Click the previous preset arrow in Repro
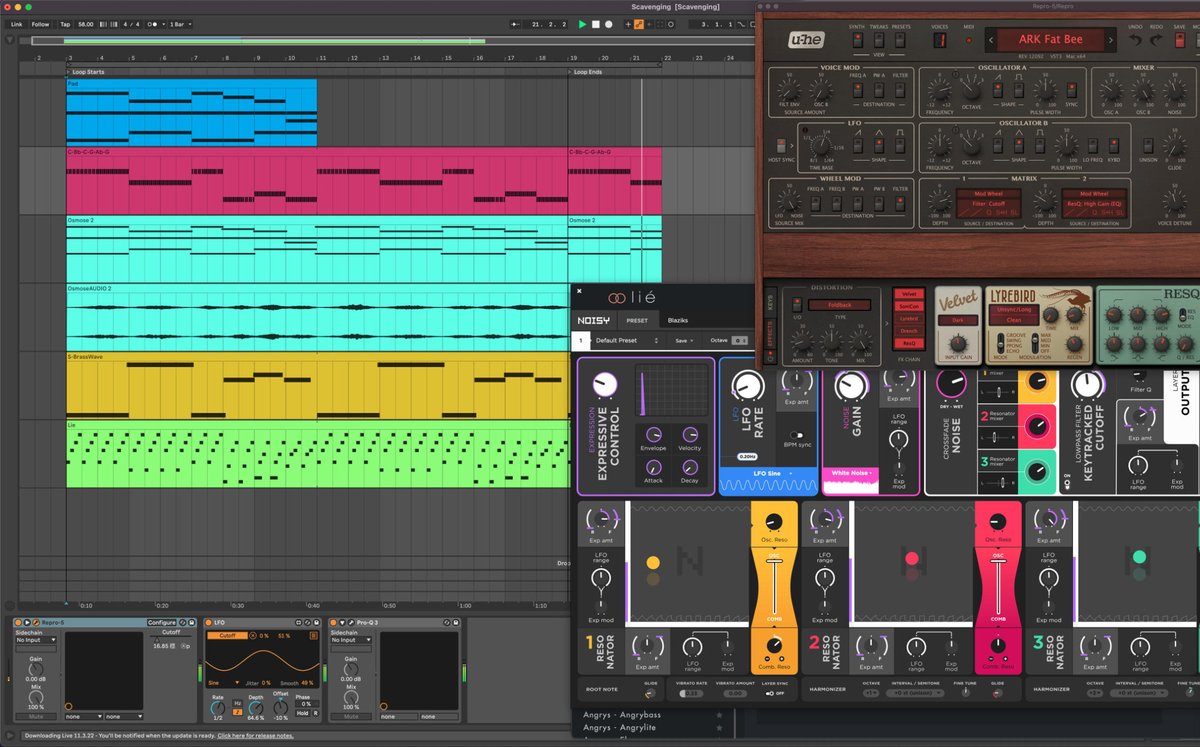The image size is (1200, 747). point(991,40)
